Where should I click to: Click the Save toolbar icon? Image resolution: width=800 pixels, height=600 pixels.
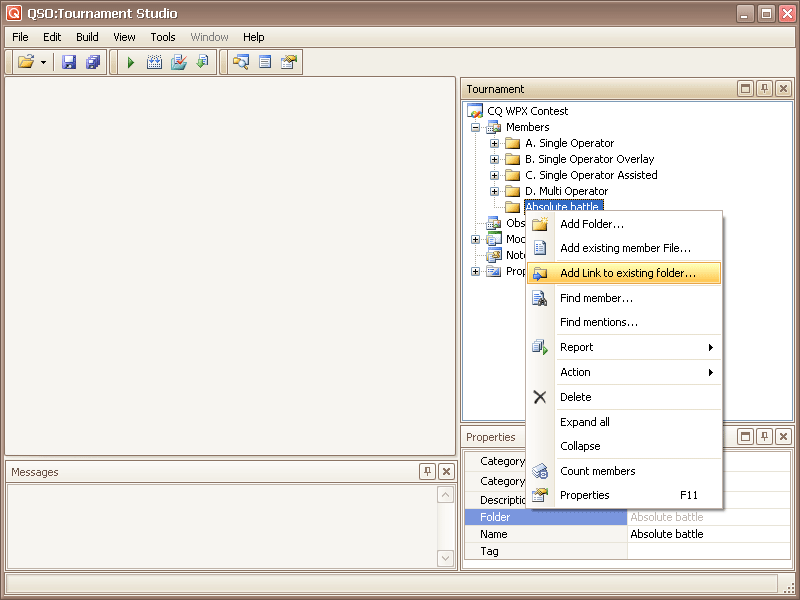[69, 62]
